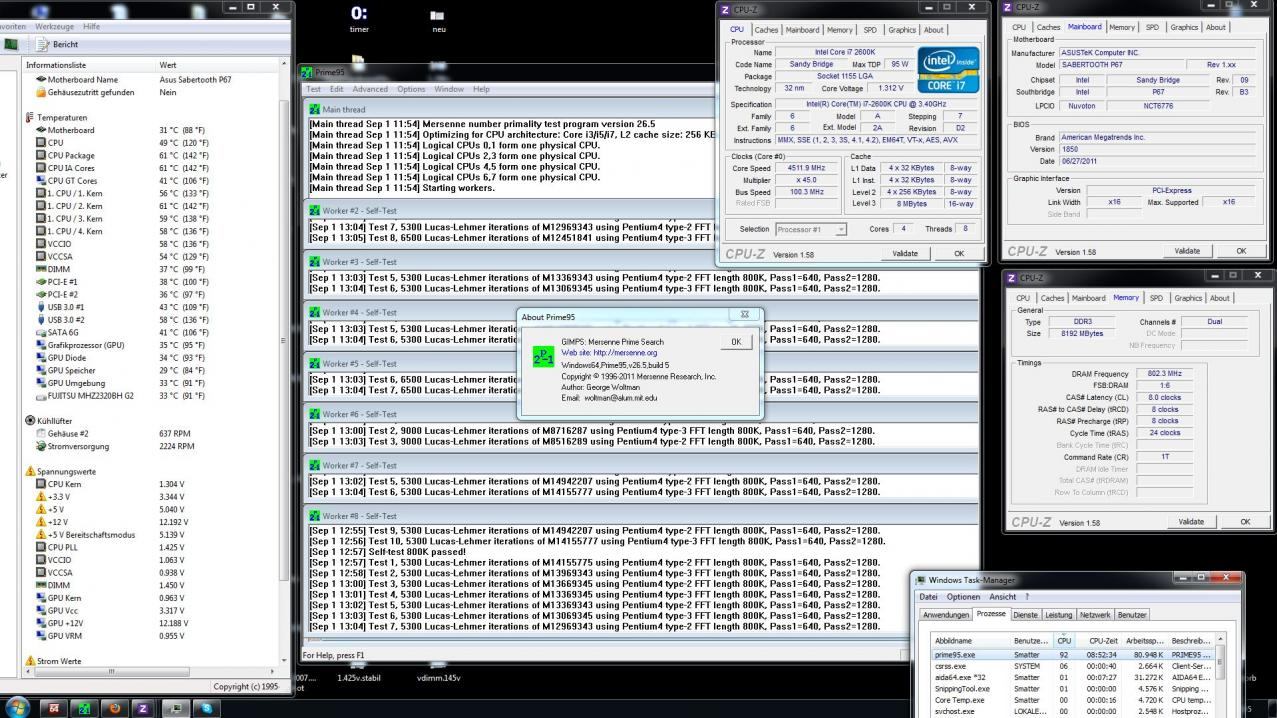Click the Strom Werte warning icon
The width and height of the screenshot is (1277, 718).
click(29, 661)
